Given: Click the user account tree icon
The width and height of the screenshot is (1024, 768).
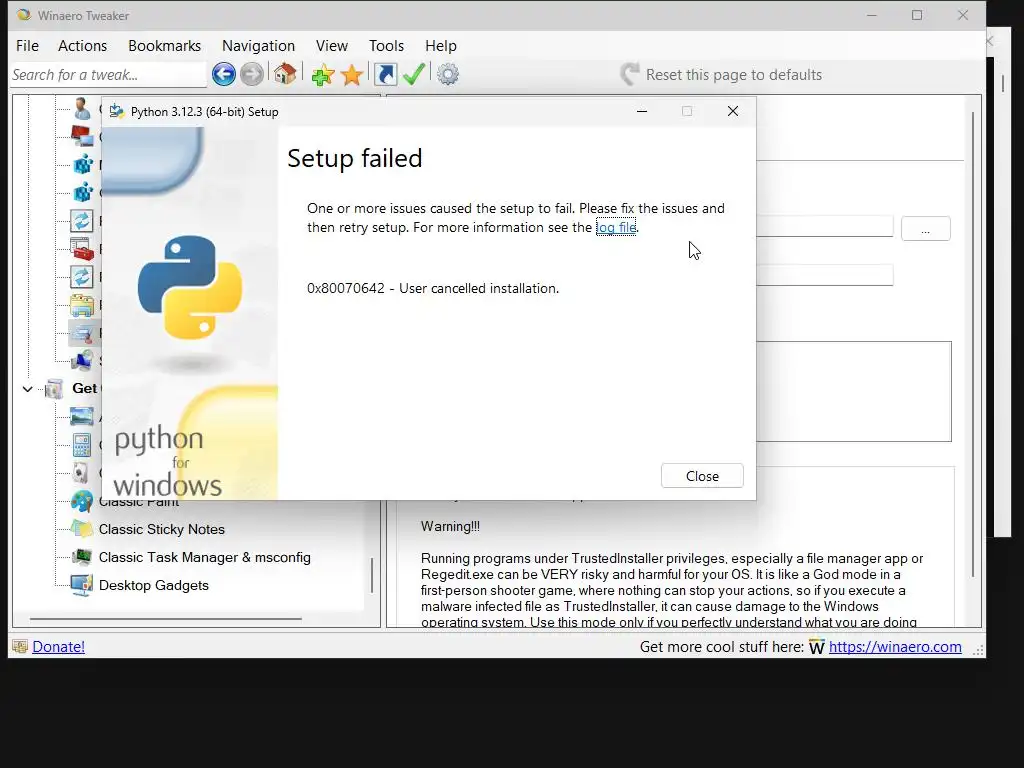Looking at the screenshot, I should (x=82, y=108).
